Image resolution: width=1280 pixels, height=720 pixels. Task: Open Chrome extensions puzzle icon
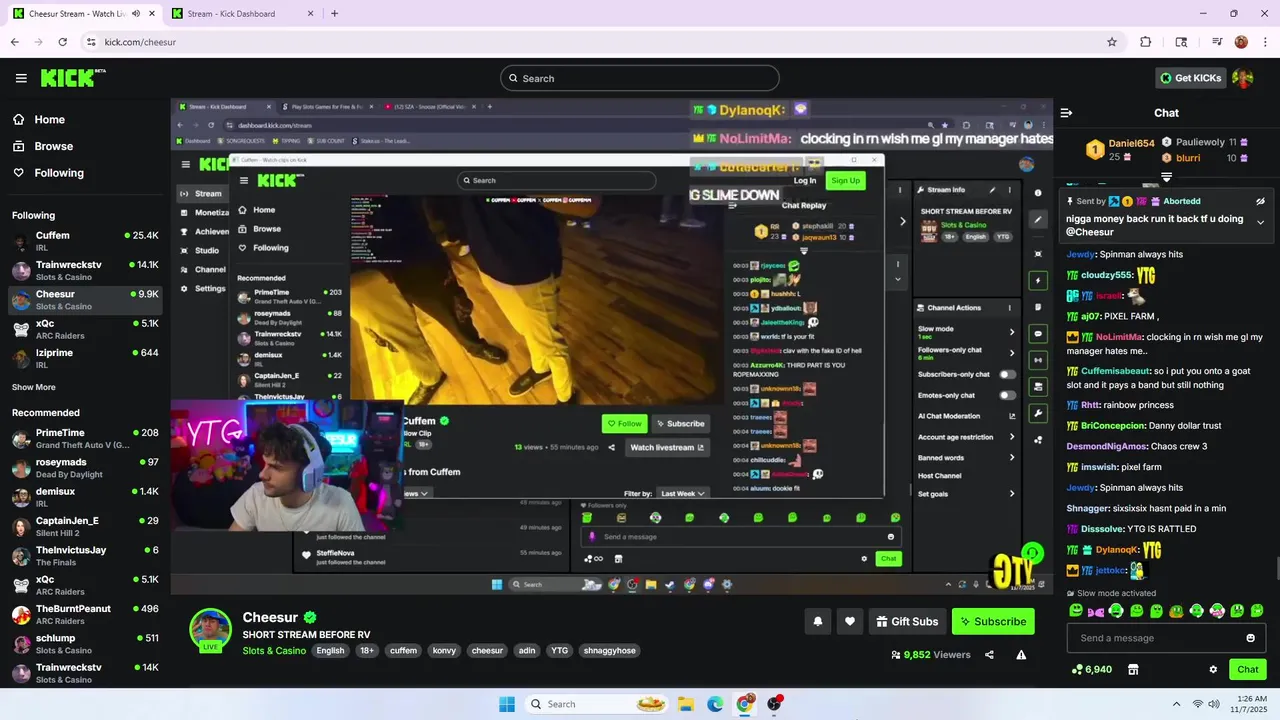tap(1146, 42)
